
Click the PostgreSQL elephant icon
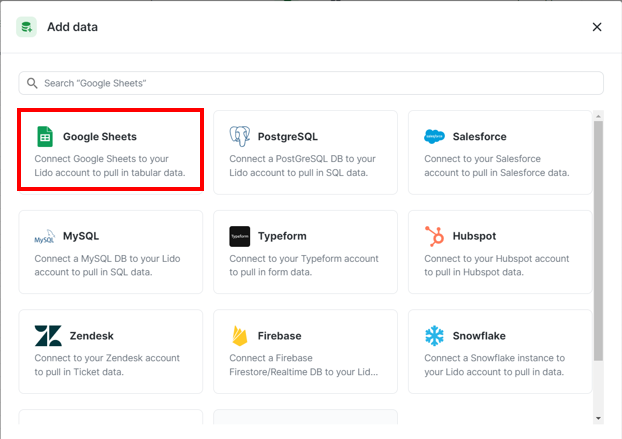click(240, 136)
